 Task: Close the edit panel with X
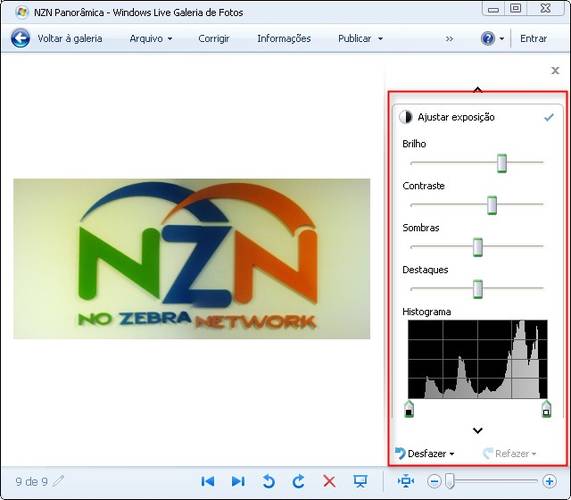[555, 71]
